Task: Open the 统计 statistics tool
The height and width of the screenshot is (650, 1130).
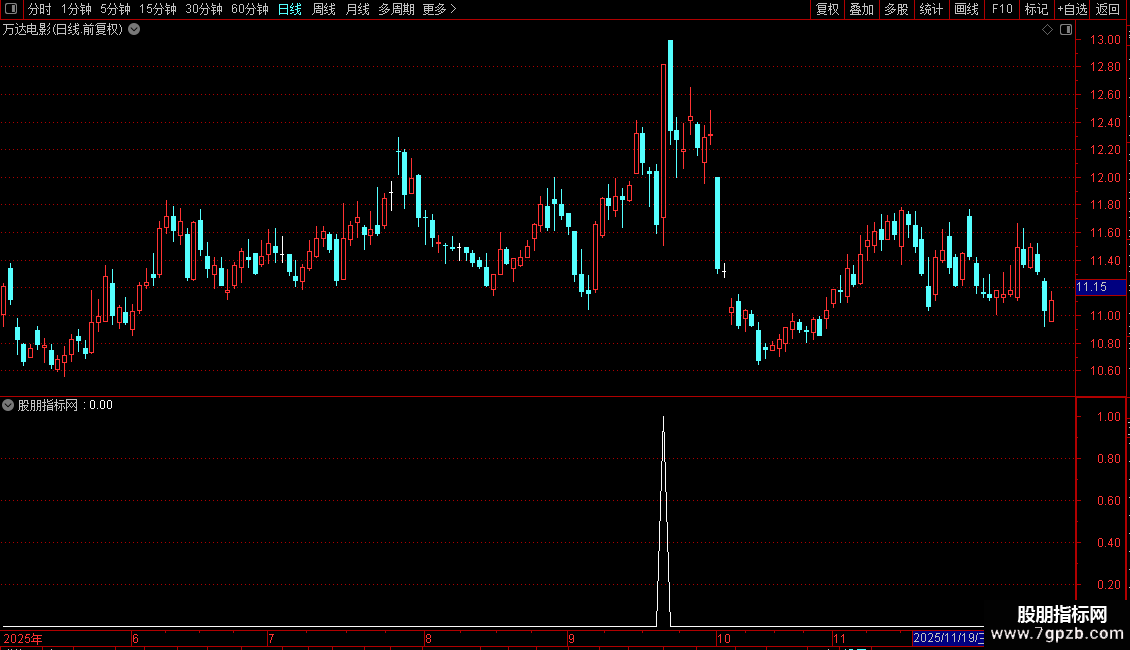Action: [931, 9]
